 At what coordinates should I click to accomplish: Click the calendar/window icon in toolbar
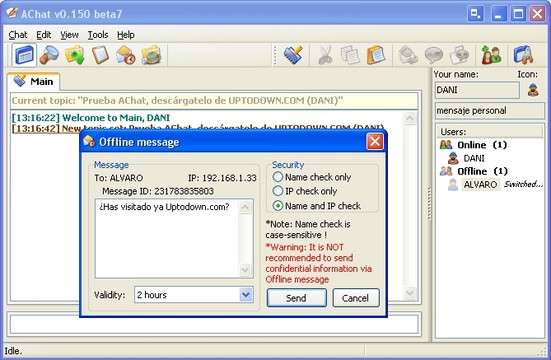[x=24, y=55]
